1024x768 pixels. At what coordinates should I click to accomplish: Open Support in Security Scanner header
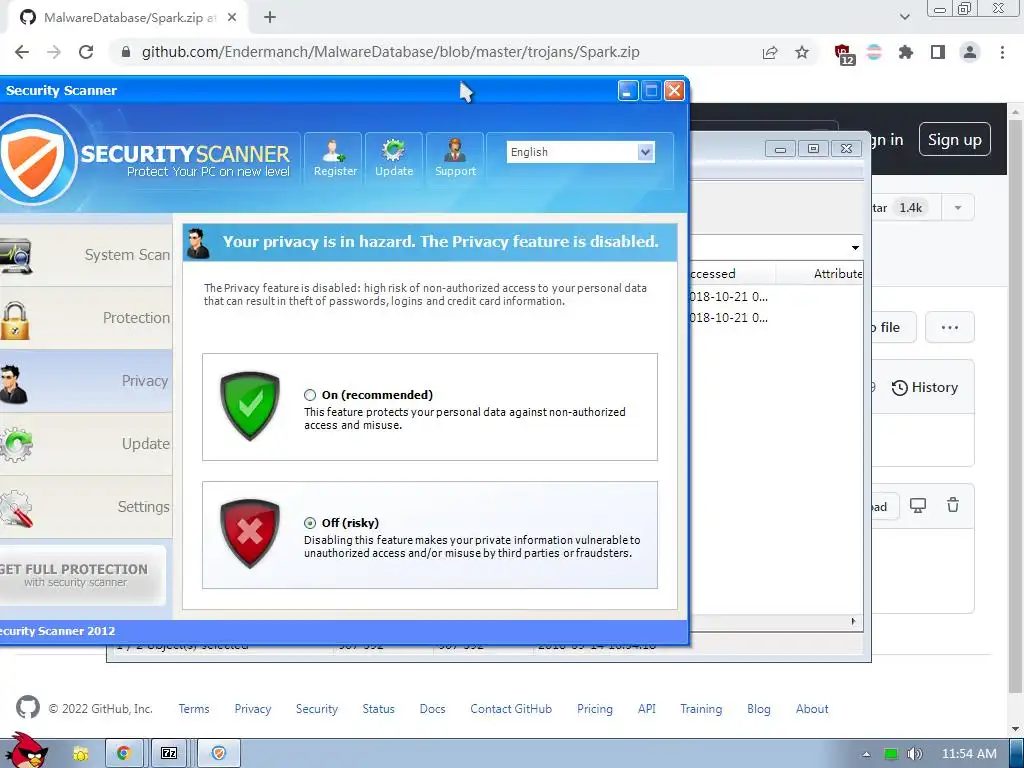(x=455, y=160)
